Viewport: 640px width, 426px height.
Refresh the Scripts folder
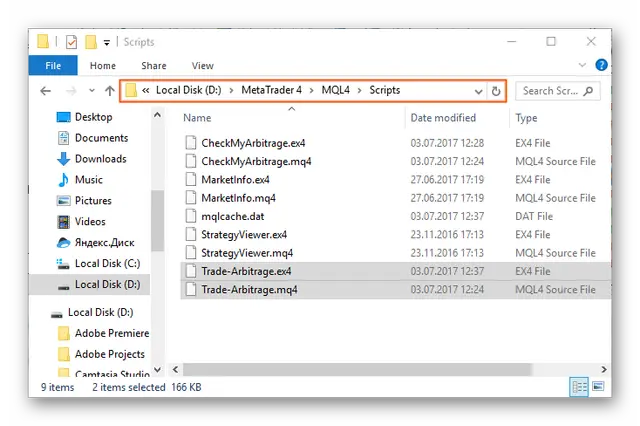pos(496,91)
